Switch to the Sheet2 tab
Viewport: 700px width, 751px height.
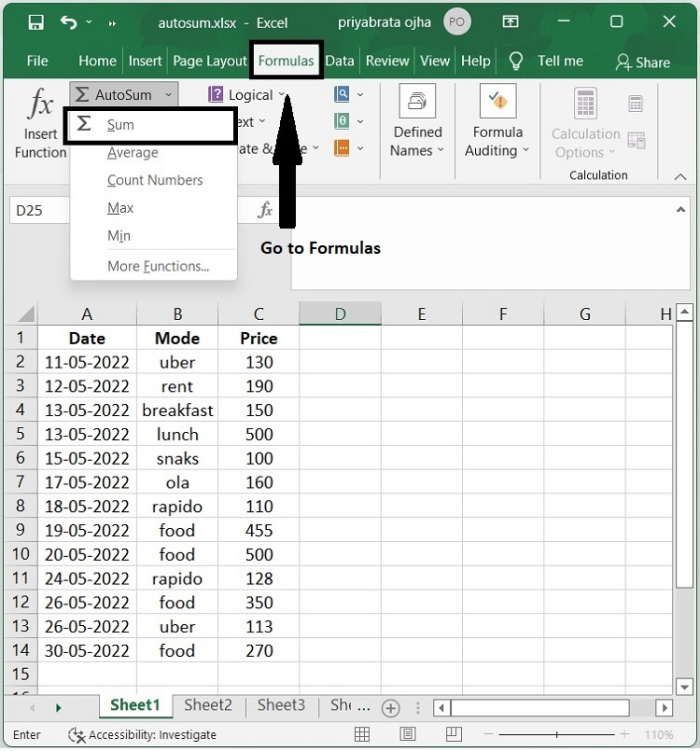click(x=208, y=705)
